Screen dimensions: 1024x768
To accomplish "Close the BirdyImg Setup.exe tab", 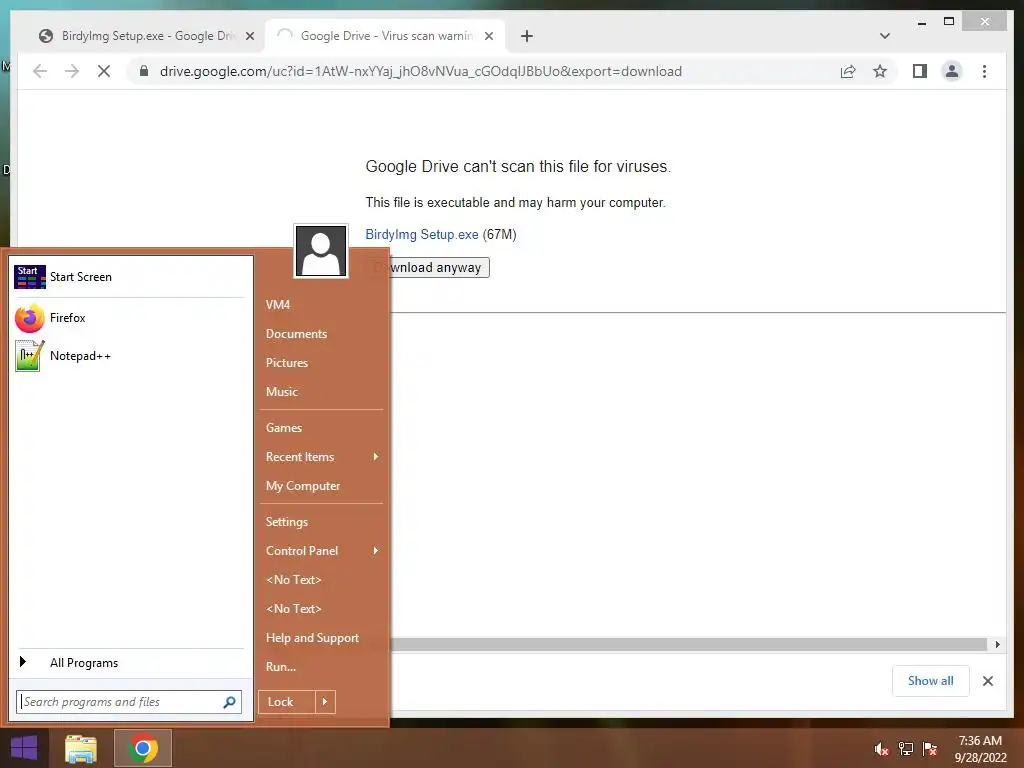I will [249, 36].
